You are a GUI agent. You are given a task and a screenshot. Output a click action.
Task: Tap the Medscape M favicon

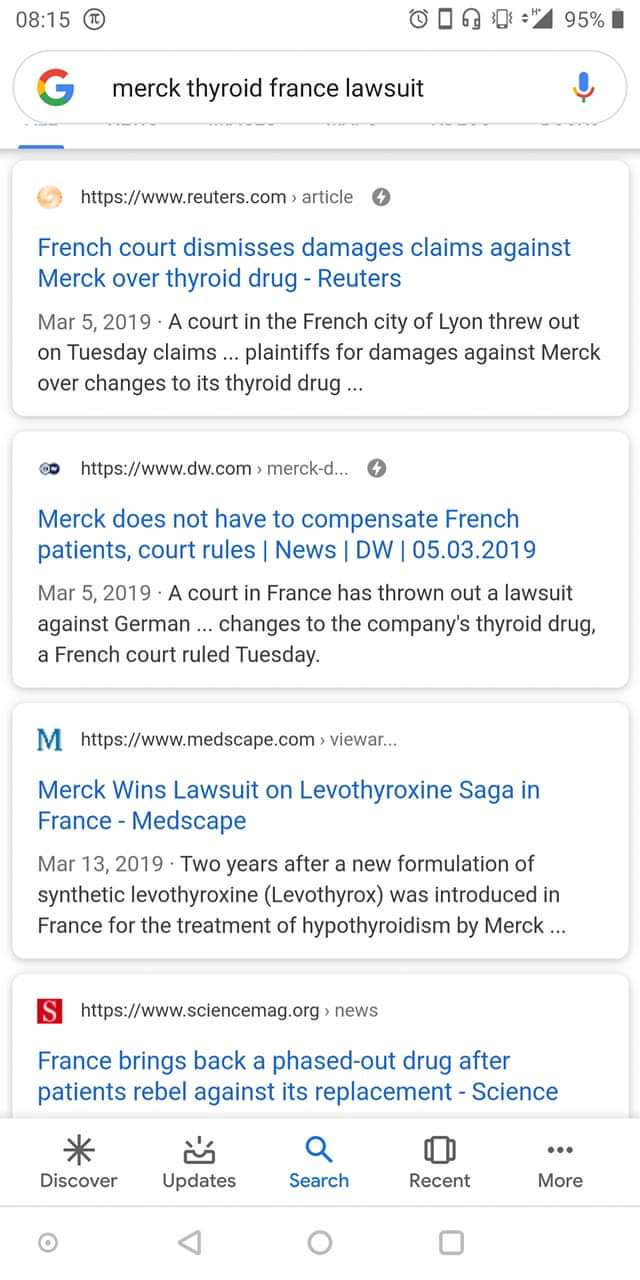click(49, 740)
